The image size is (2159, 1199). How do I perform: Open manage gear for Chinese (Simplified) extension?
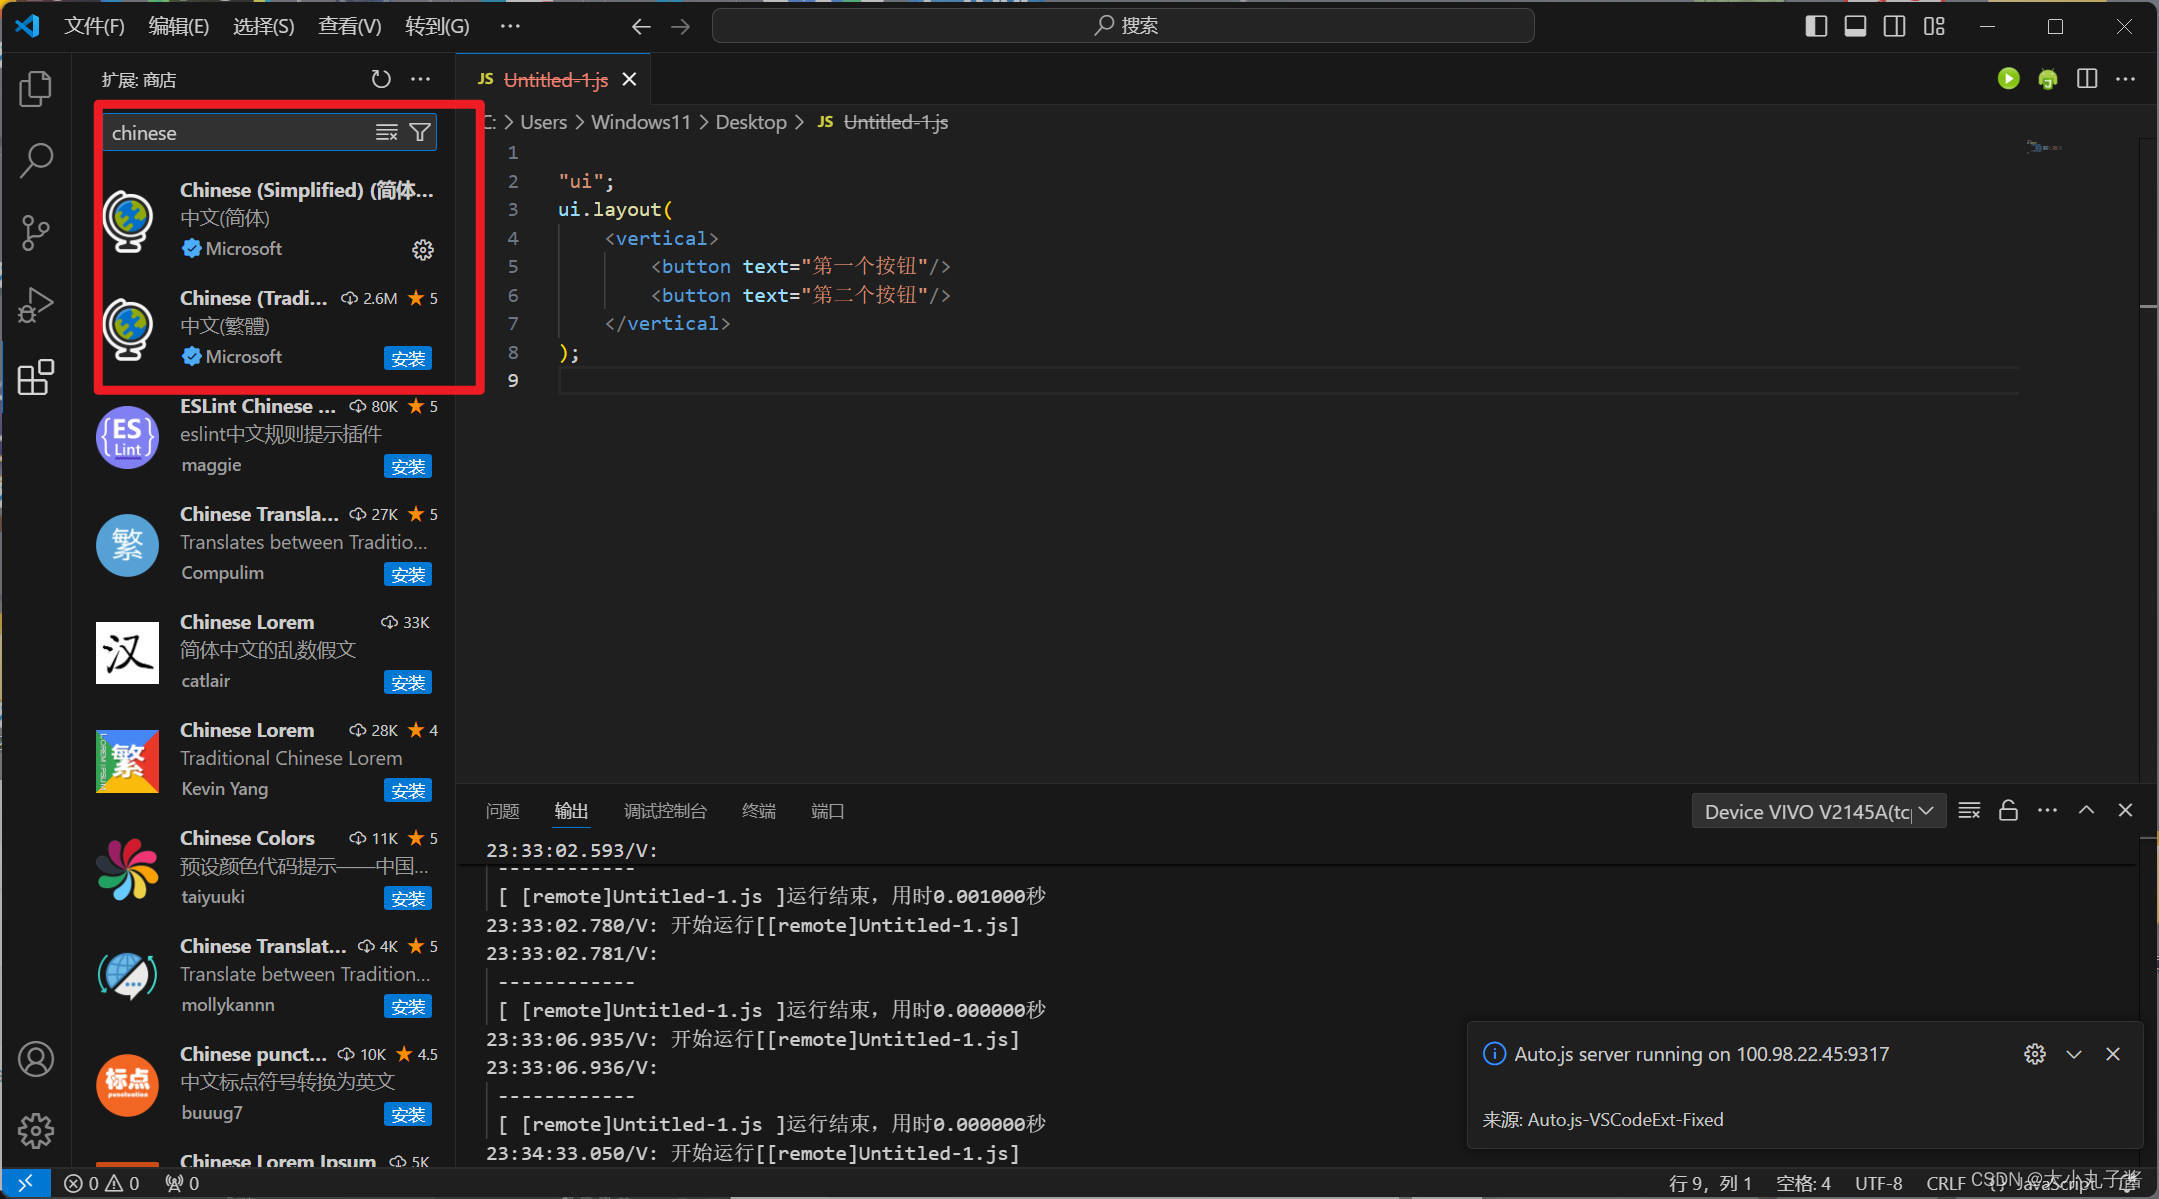point(423,250)
